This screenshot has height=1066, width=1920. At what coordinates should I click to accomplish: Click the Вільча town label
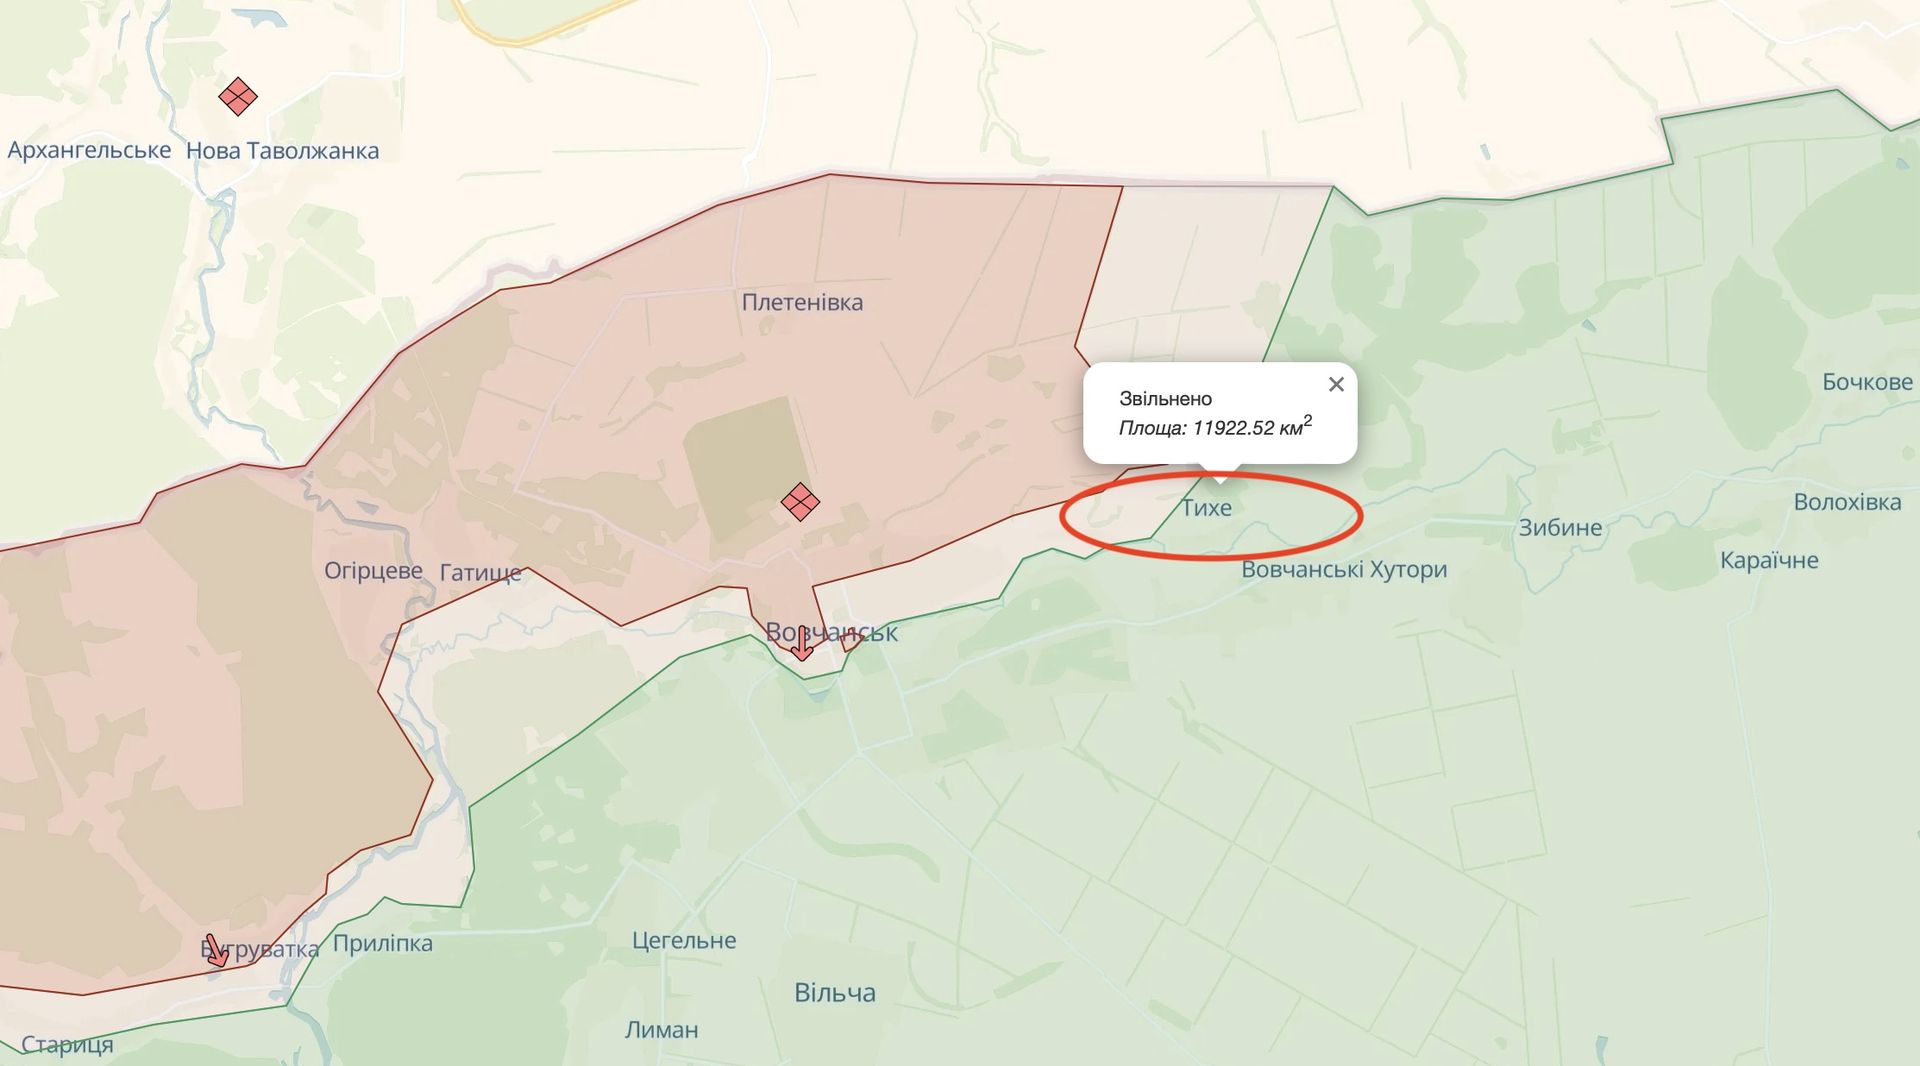pyautogui.click(x=835, y=993)
